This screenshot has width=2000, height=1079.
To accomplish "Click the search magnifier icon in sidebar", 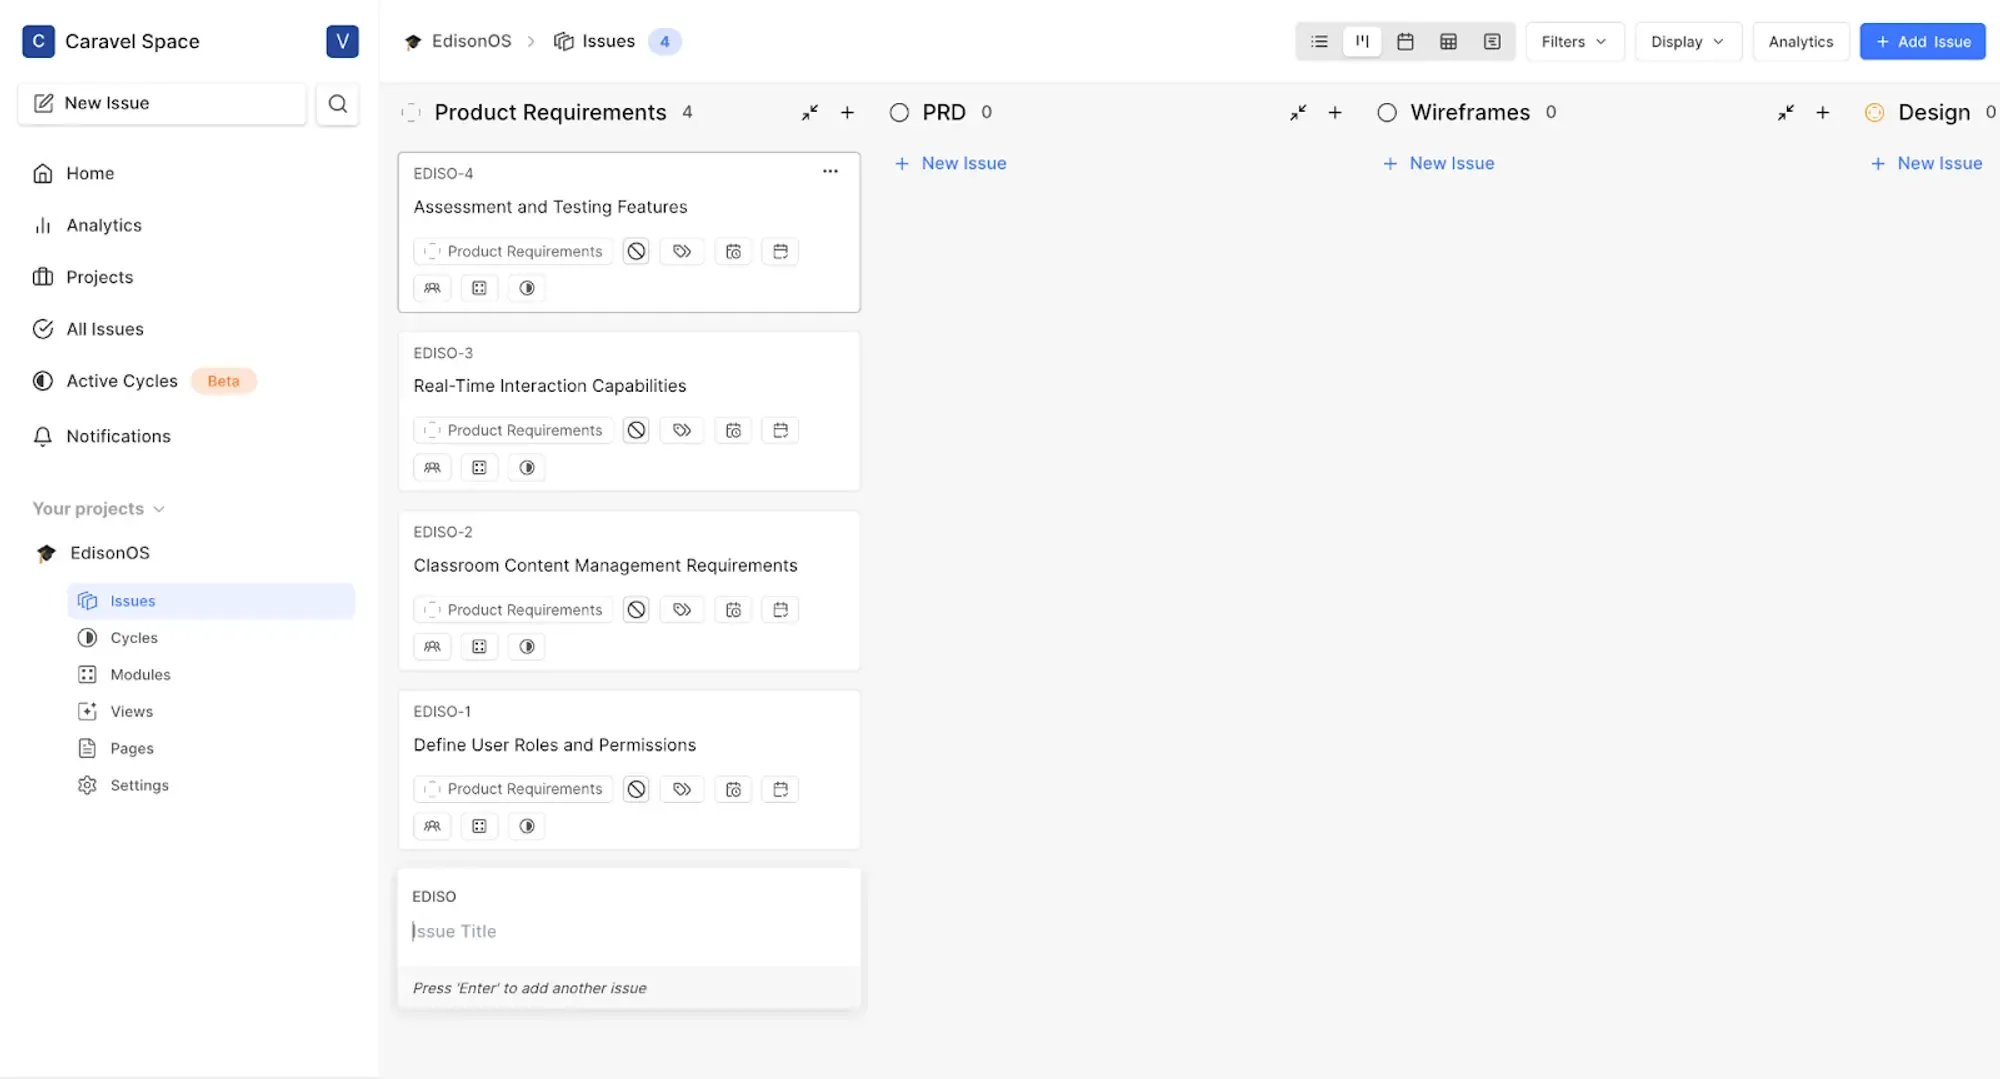I will (338, 103).
